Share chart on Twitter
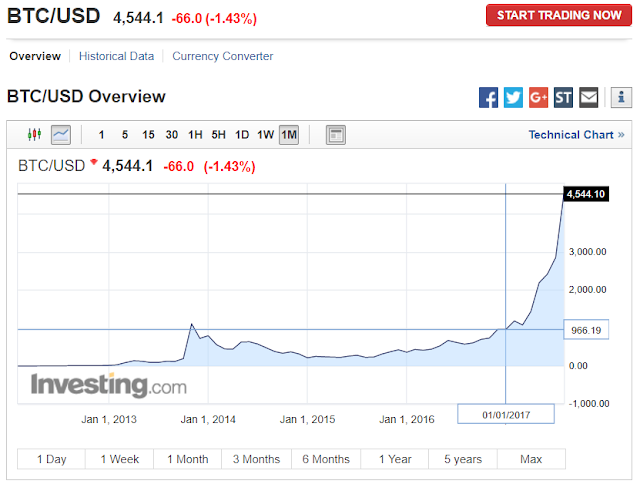 coord(513,98)
